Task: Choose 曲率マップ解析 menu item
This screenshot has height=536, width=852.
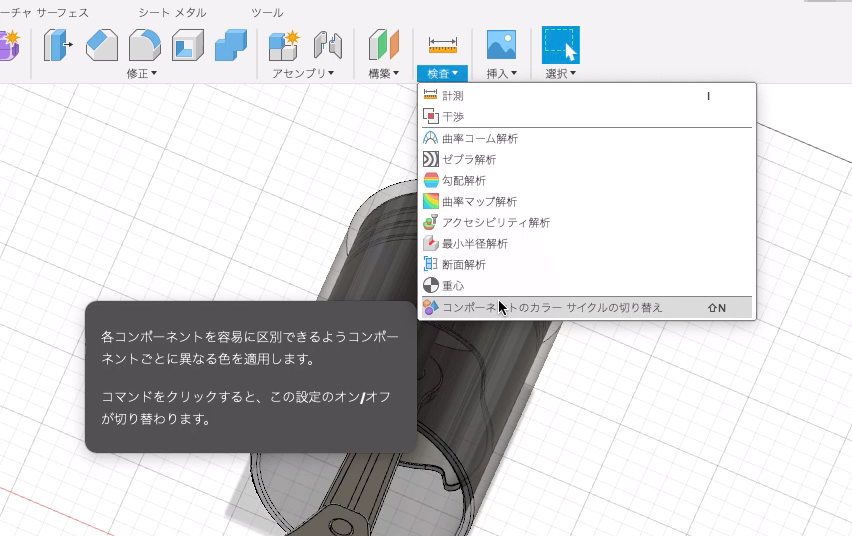Action: tap(587, 202)
